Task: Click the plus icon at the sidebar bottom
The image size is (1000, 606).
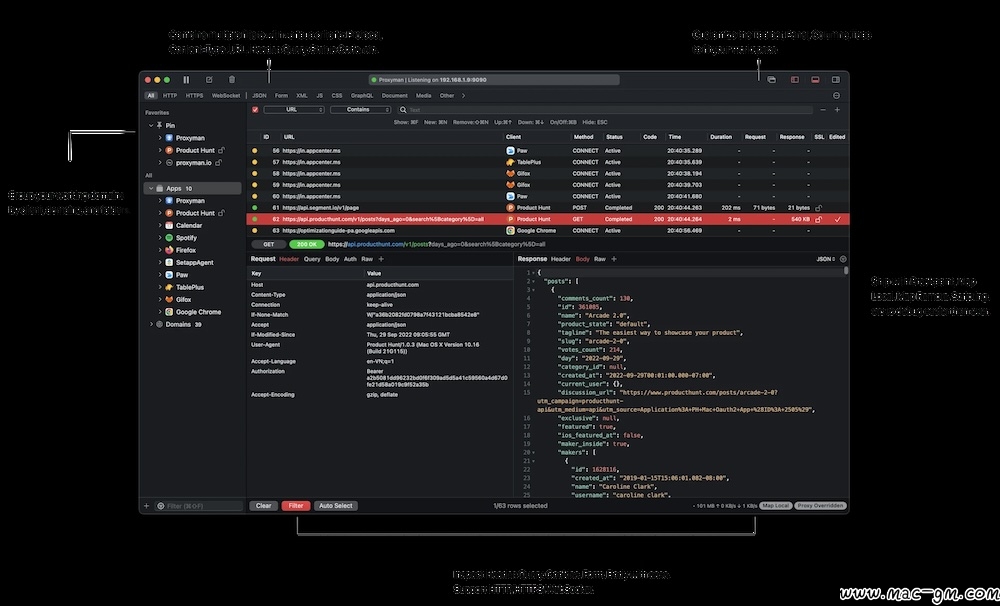Action: [146, 506]
